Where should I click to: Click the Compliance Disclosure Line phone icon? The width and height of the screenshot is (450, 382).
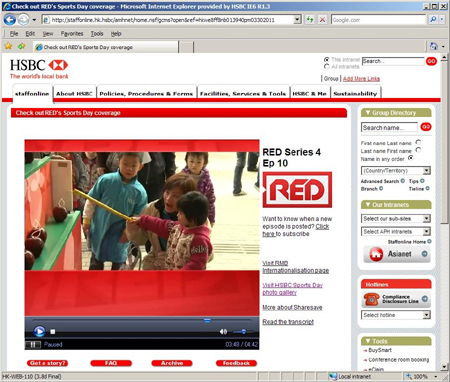point(371,299)
